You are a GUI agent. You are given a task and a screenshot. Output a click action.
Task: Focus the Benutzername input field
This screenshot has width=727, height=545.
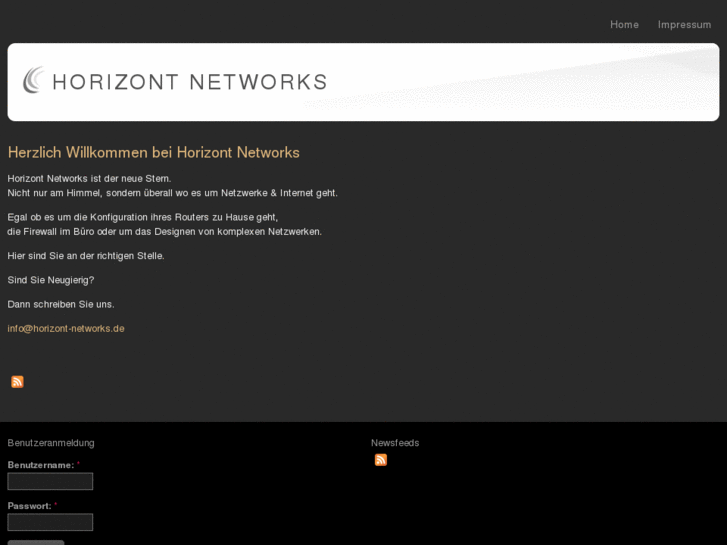pyautogui.click(x=50, y=482)
